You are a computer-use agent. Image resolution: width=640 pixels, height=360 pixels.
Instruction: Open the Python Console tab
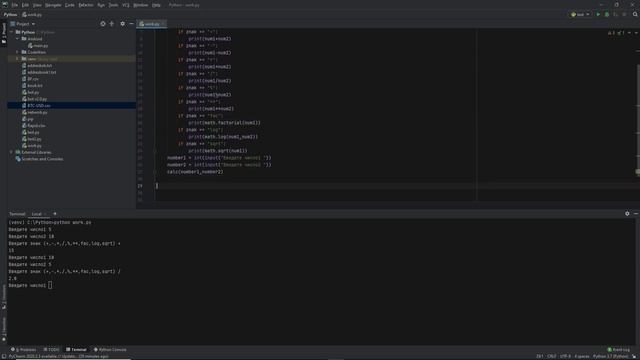tap(110, 350)
